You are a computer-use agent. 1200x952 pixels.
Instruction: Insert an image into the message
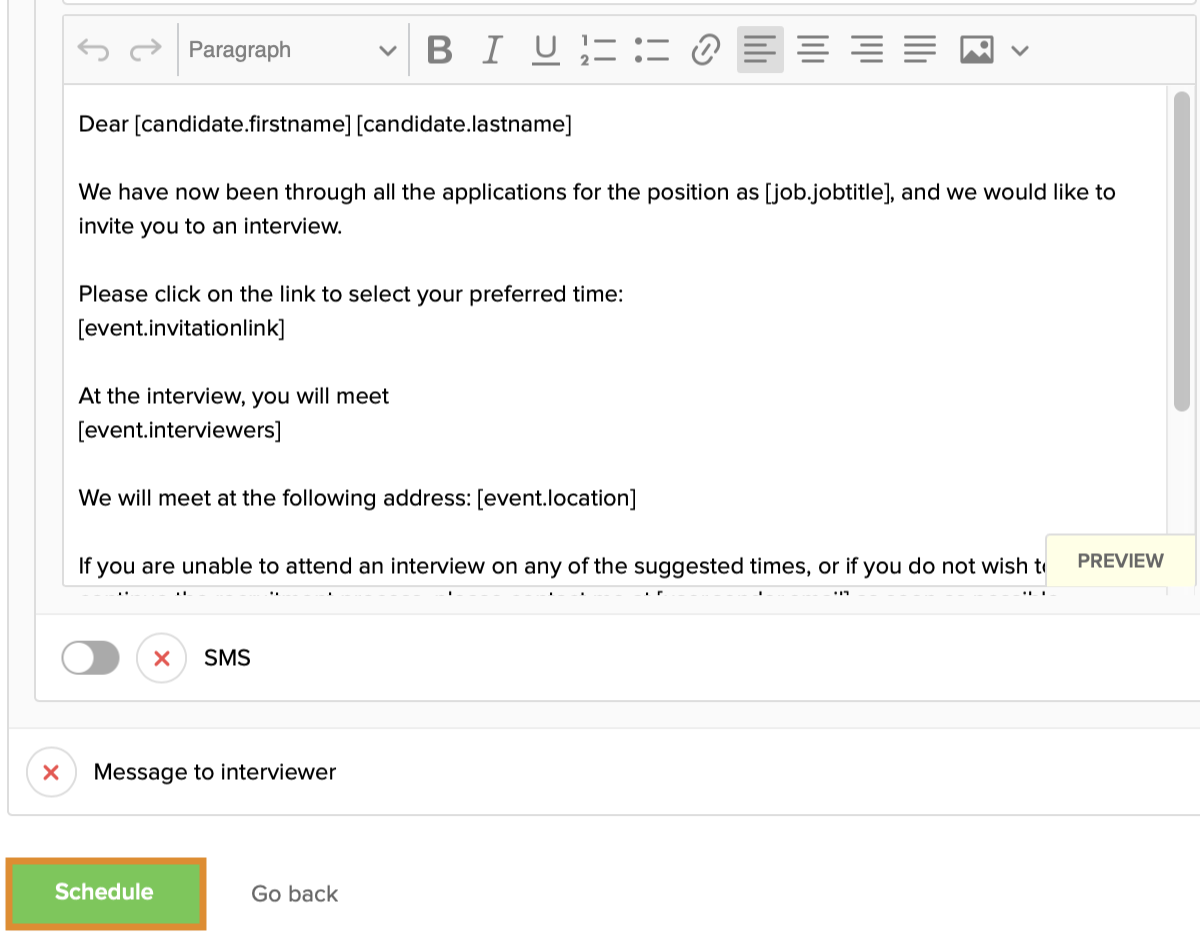coord(976,50)
